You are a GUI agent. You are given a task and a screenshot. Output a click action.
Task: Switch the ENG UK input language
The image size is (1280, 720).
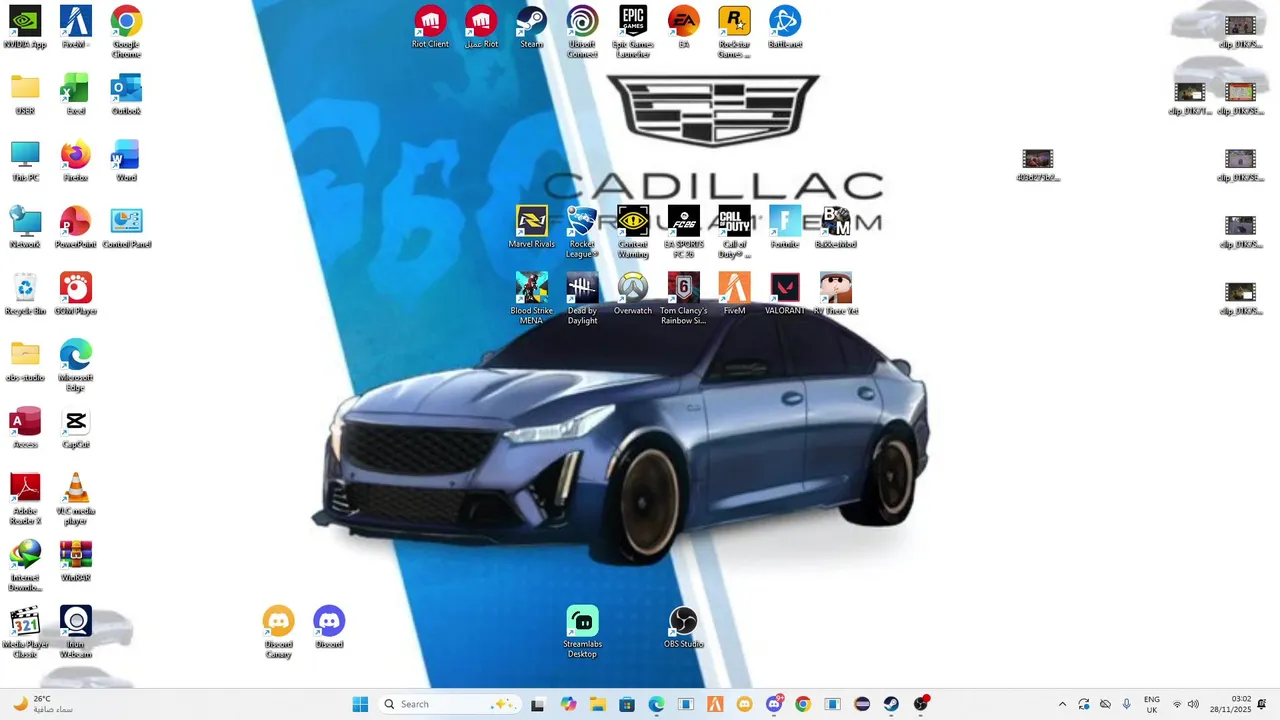[x=1152, y=704]
